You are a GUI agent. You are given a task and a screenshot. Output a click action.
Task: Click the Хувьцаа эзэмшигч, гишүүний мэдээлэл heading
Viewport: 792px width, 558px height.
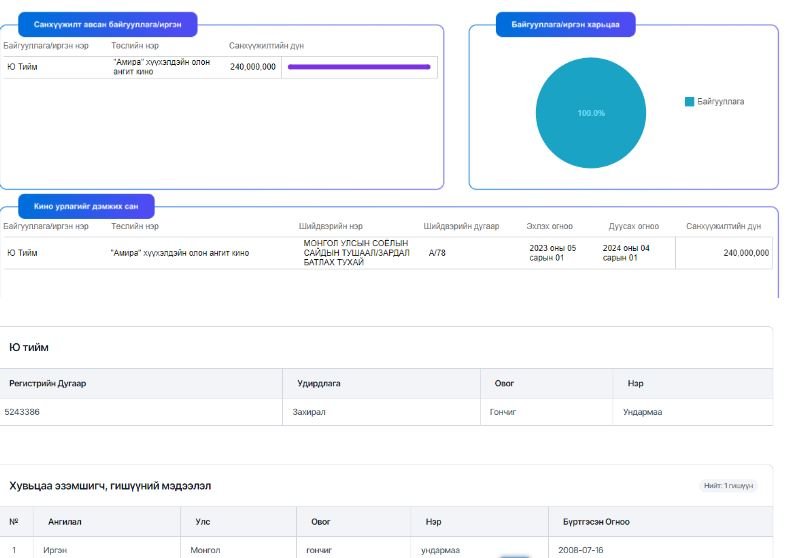pos(110,485)
